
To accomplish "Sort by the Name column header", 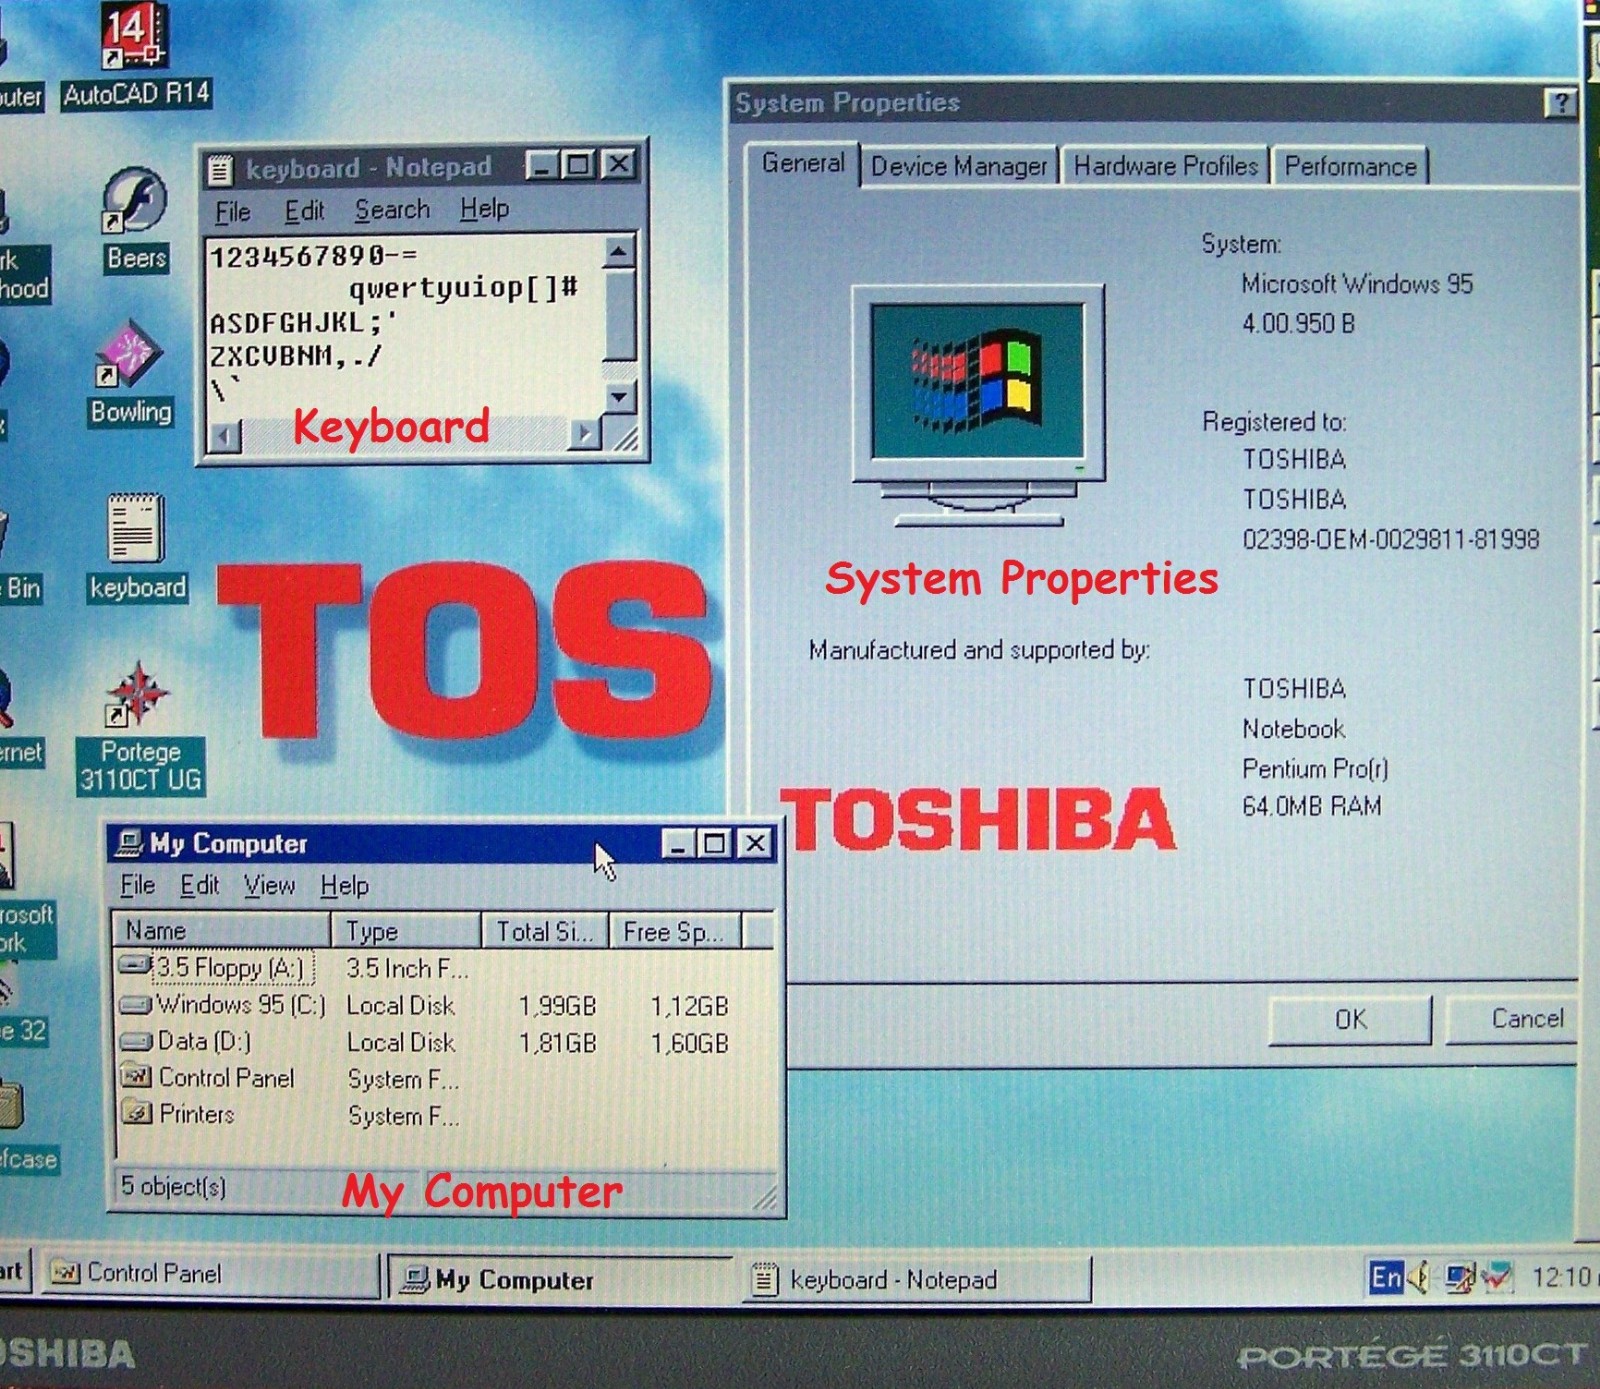I will (220, 931).
